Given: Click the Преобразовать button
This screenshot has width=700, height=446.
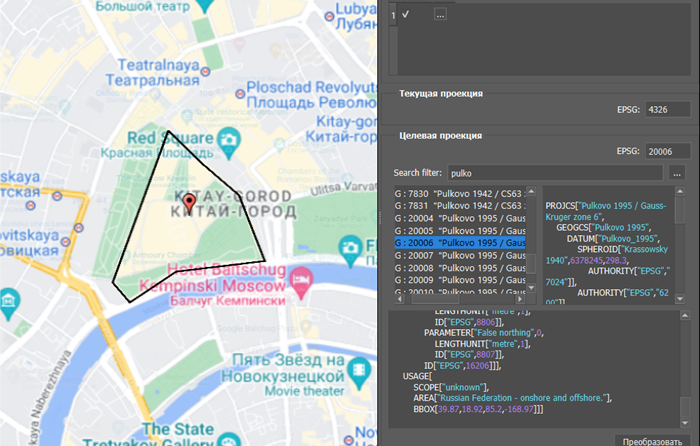Looking at the screenshot, I should tap(652, 441).
